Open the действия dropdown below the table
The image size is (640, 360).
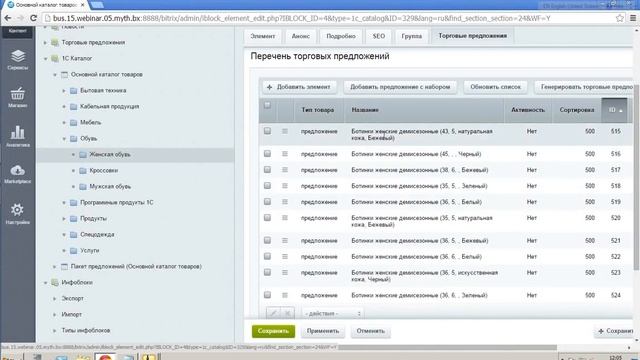[x=333, y=313]
